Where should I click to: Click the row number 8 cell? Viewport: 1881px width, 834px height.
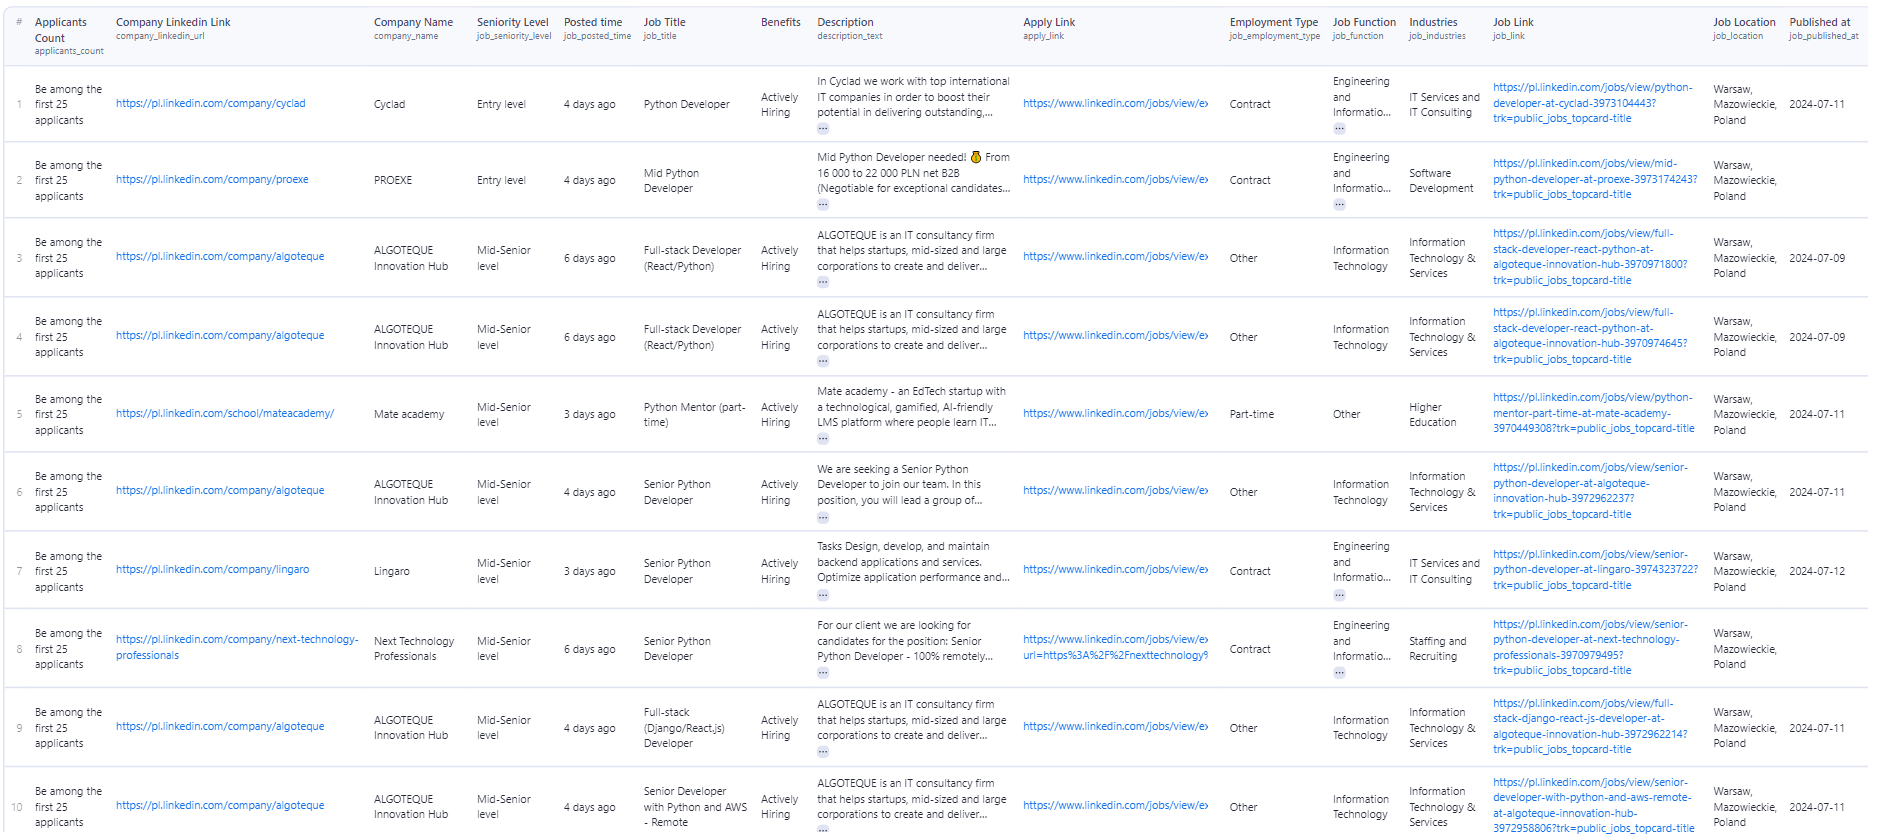point(19,649)
